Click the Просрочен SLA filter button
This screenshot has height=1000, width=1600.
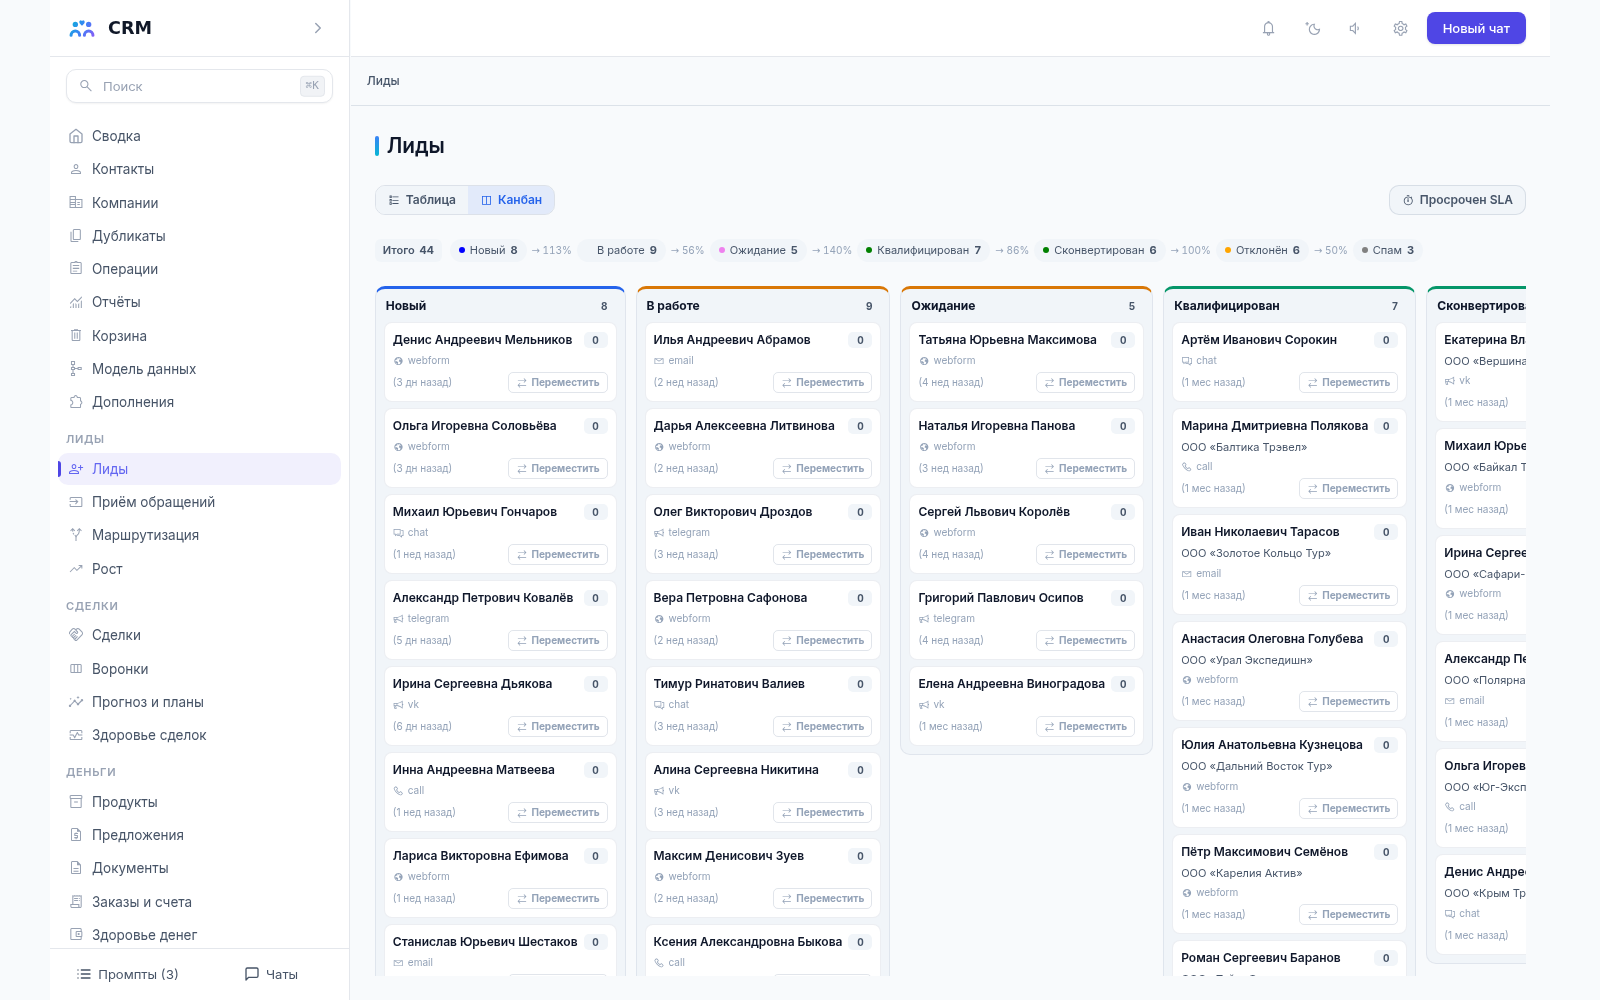coord(1457,200)
